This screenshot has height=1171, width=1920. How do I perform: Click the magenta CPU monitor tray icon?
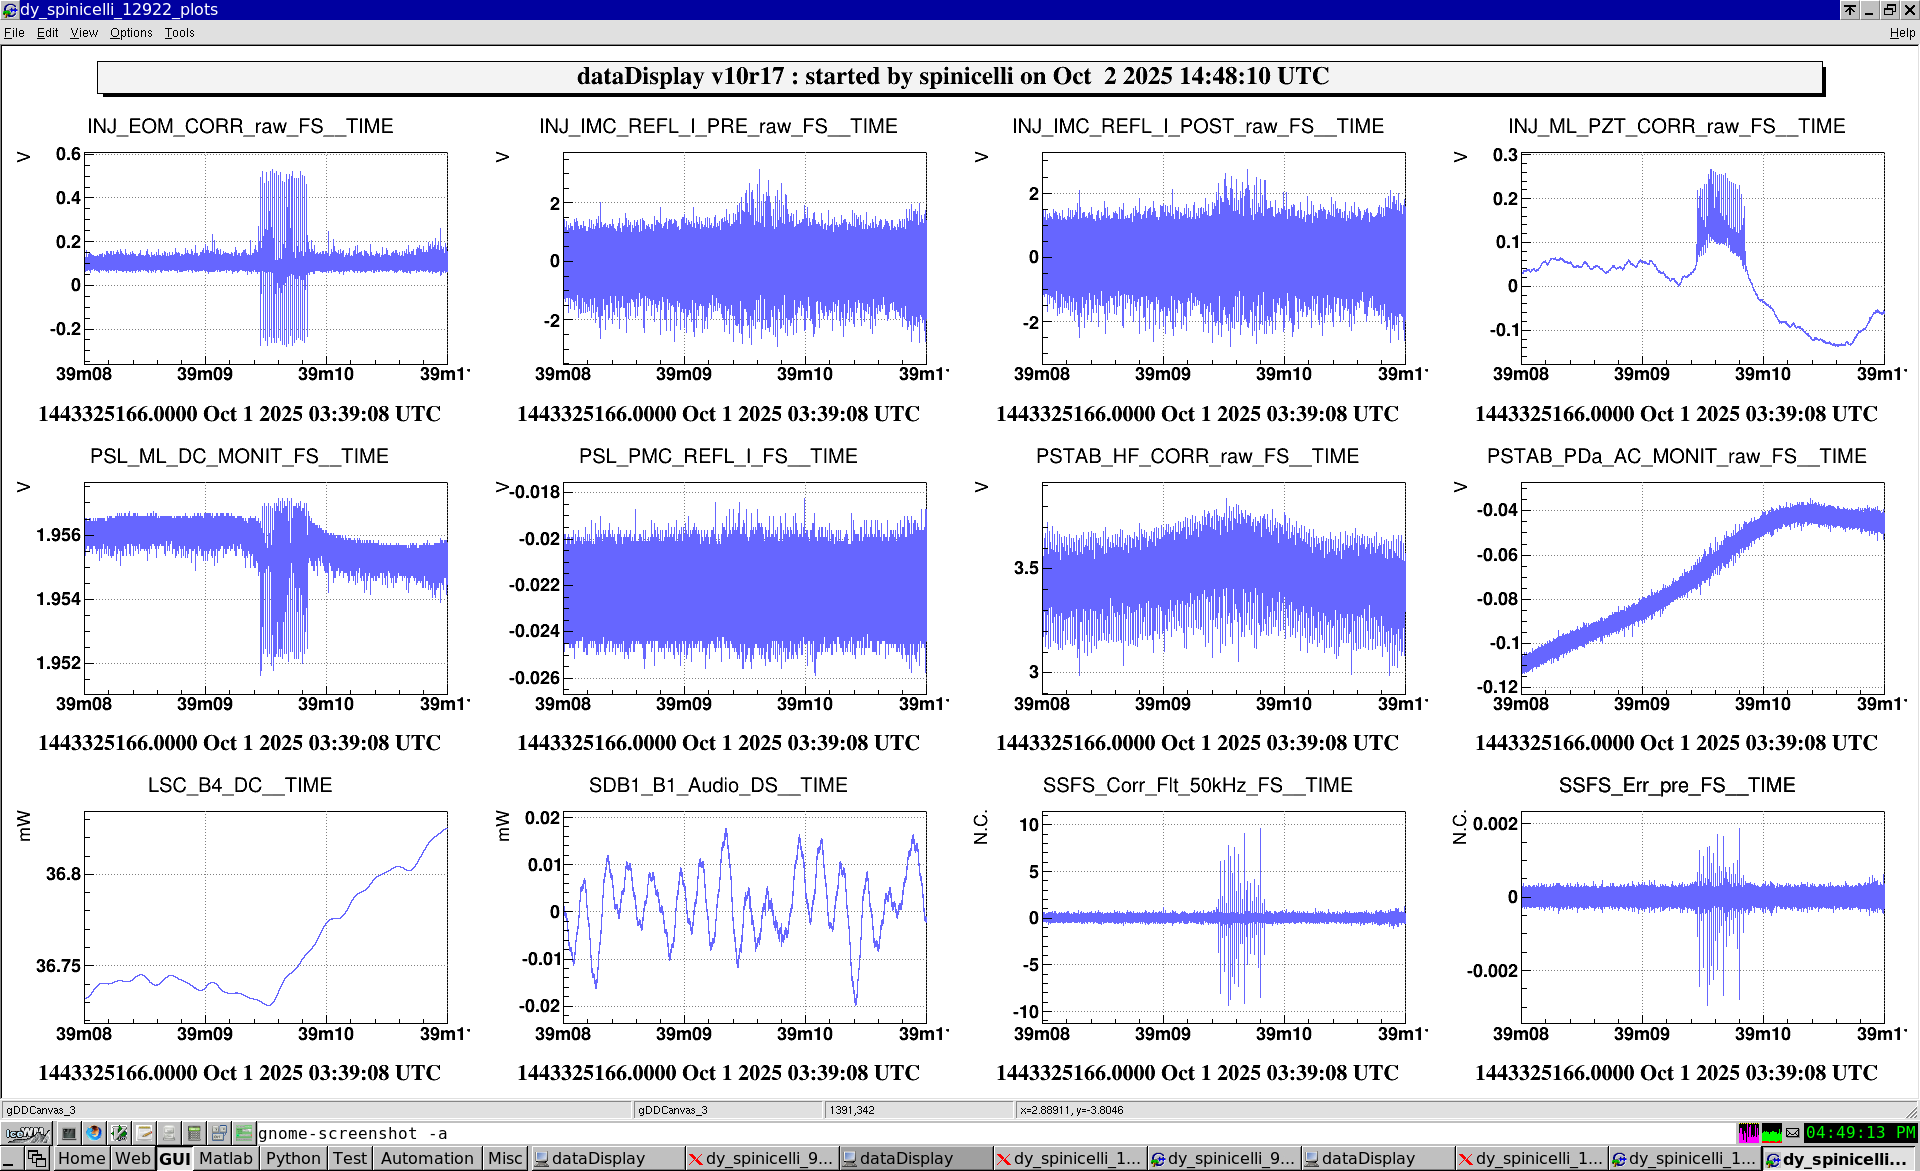coord(1748,1133)
